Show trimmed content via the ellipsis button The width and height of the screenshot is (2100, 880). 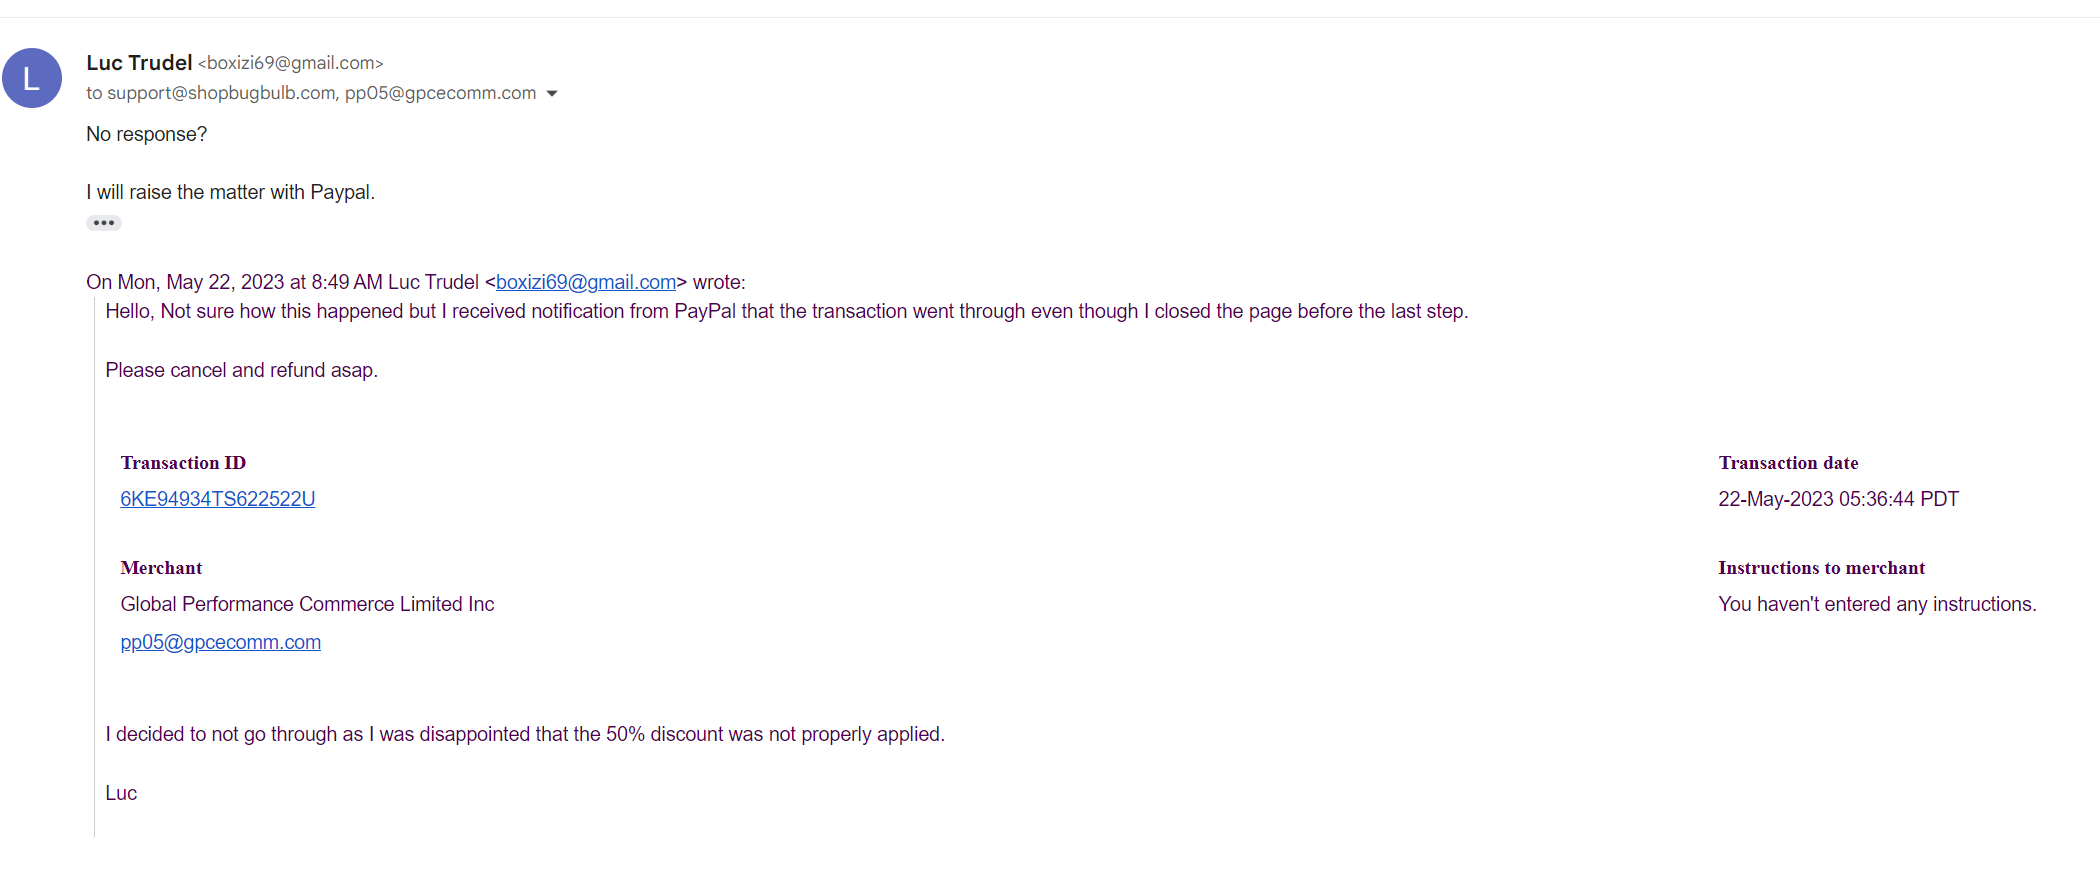[x=104, y=223]
